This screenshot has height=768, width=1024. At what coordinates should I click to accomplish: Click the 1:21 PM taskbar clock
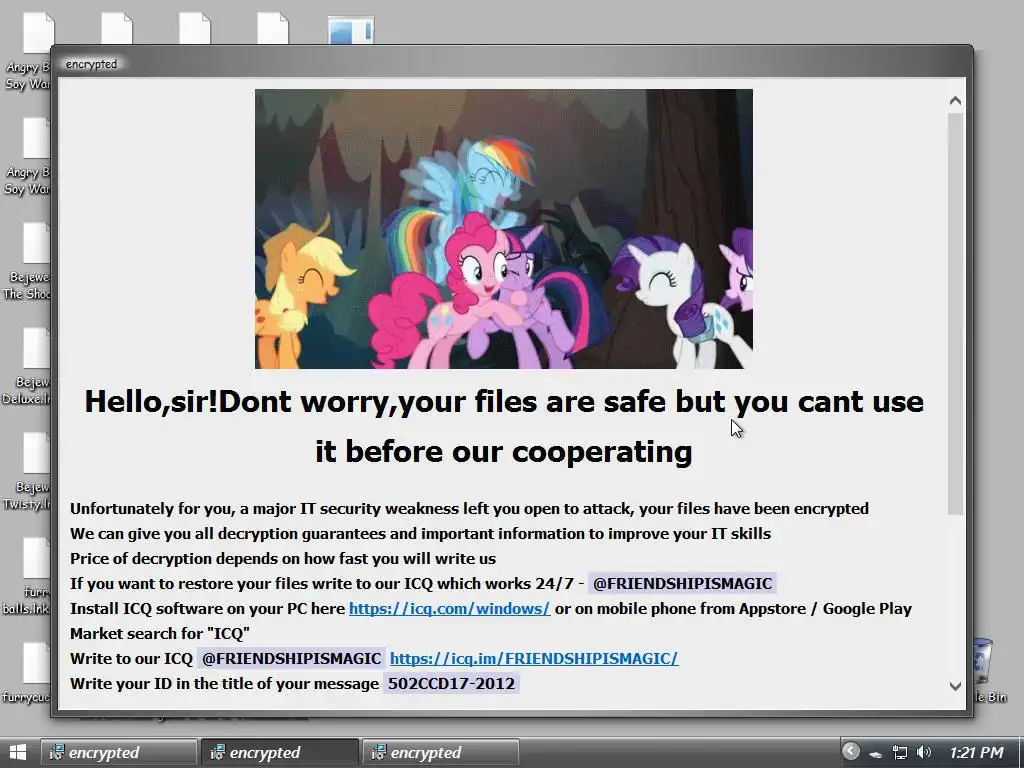976,752
